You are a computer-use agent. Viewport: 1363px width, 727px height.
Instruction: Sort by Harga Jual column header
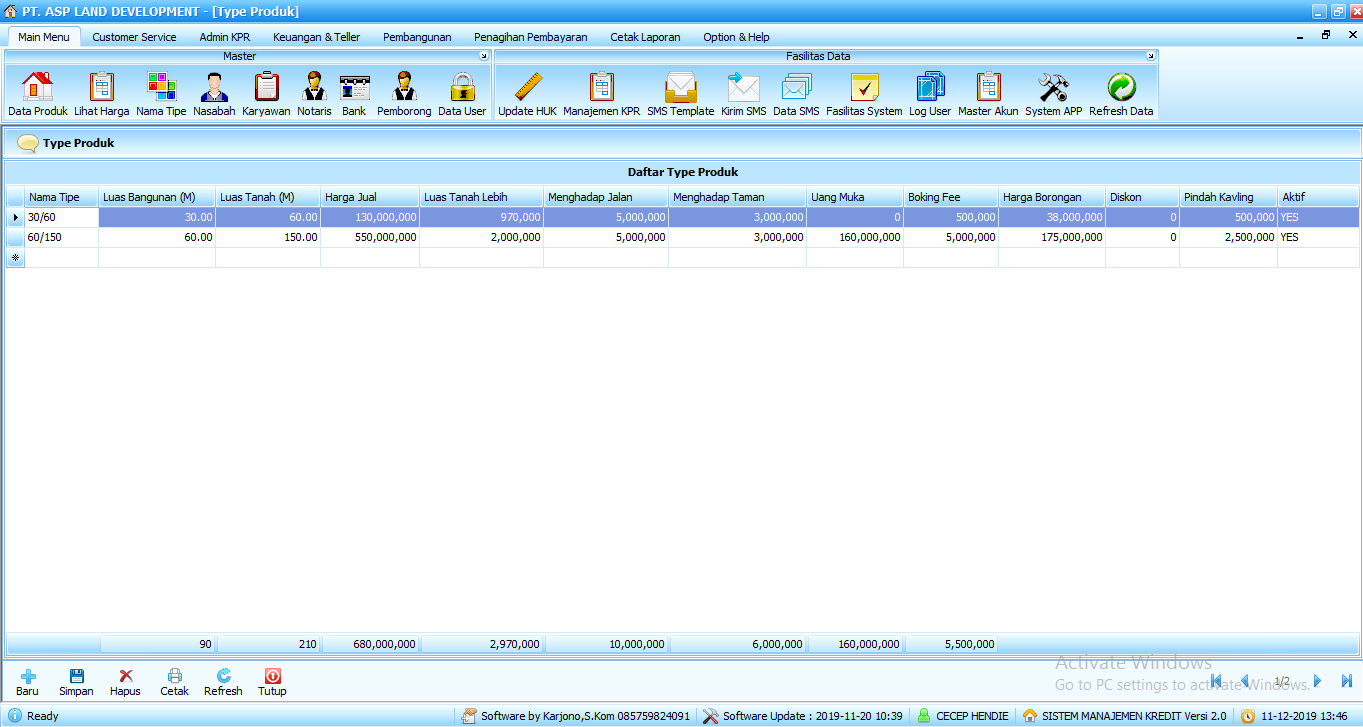pyautogui.click(x=369, y=197)
